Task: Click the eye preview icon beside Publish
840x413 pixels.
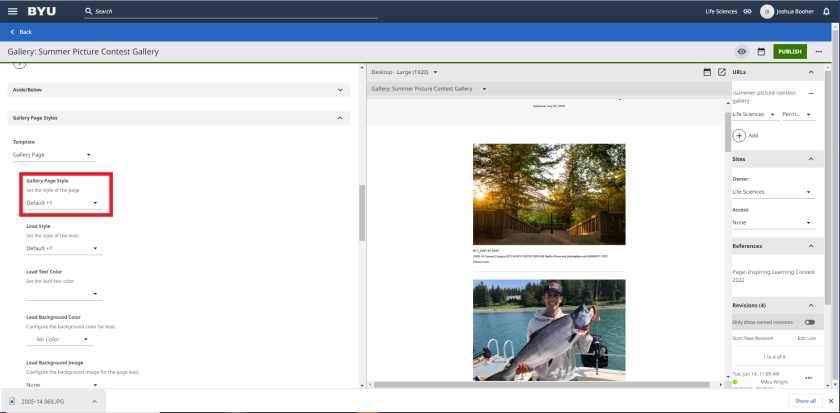Action: (x=742, y=51)
